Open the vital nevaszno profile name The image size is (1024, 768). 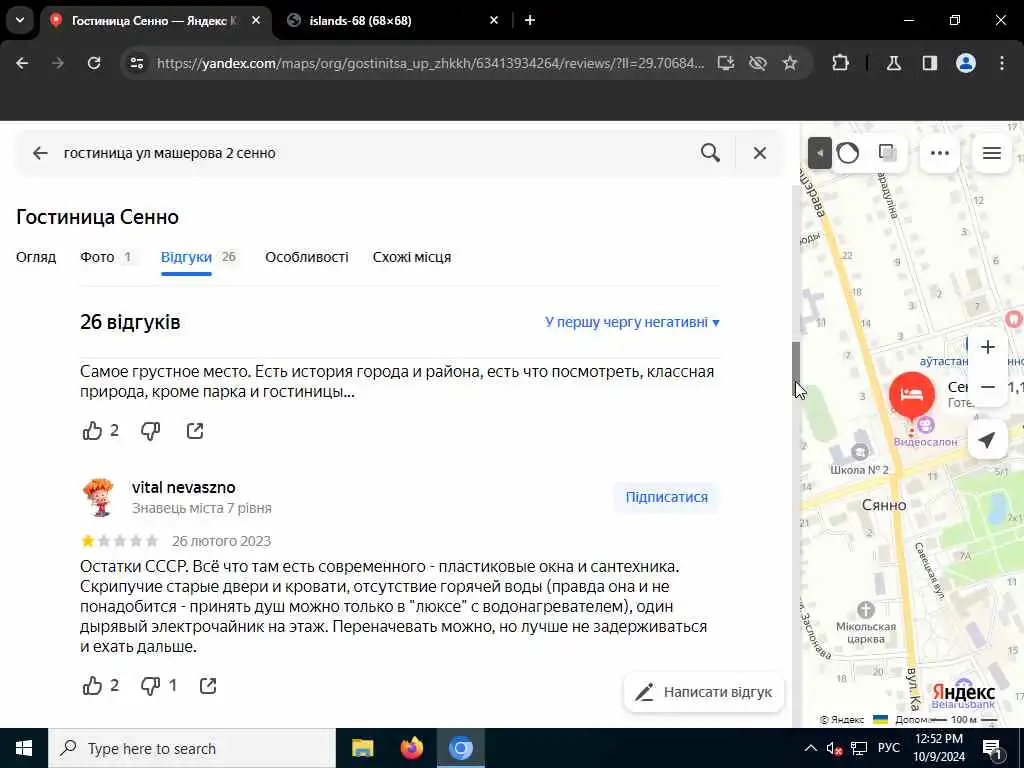[x=184, y=487]
